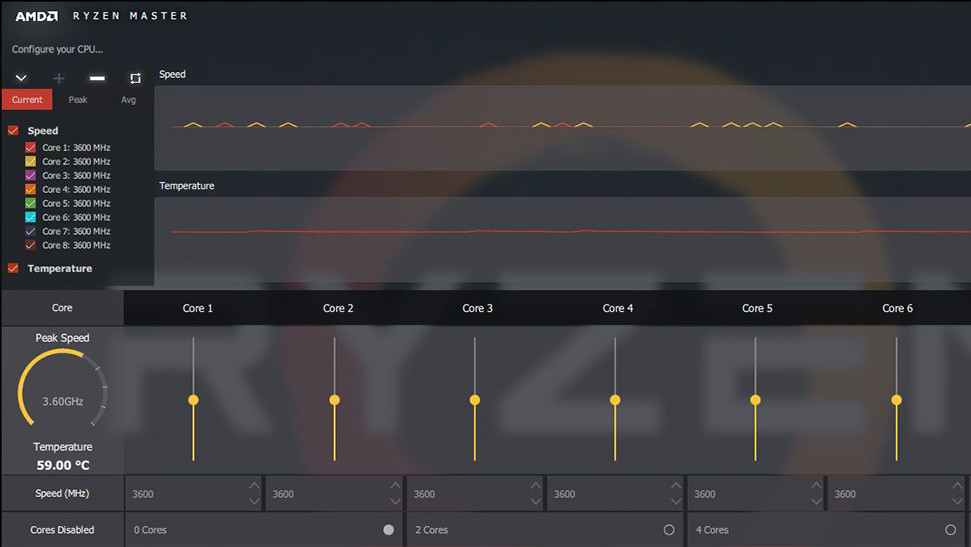Uncheck Core 2: 3600 MHz checkbox
The image size is (971, 547).
point(30,161)
